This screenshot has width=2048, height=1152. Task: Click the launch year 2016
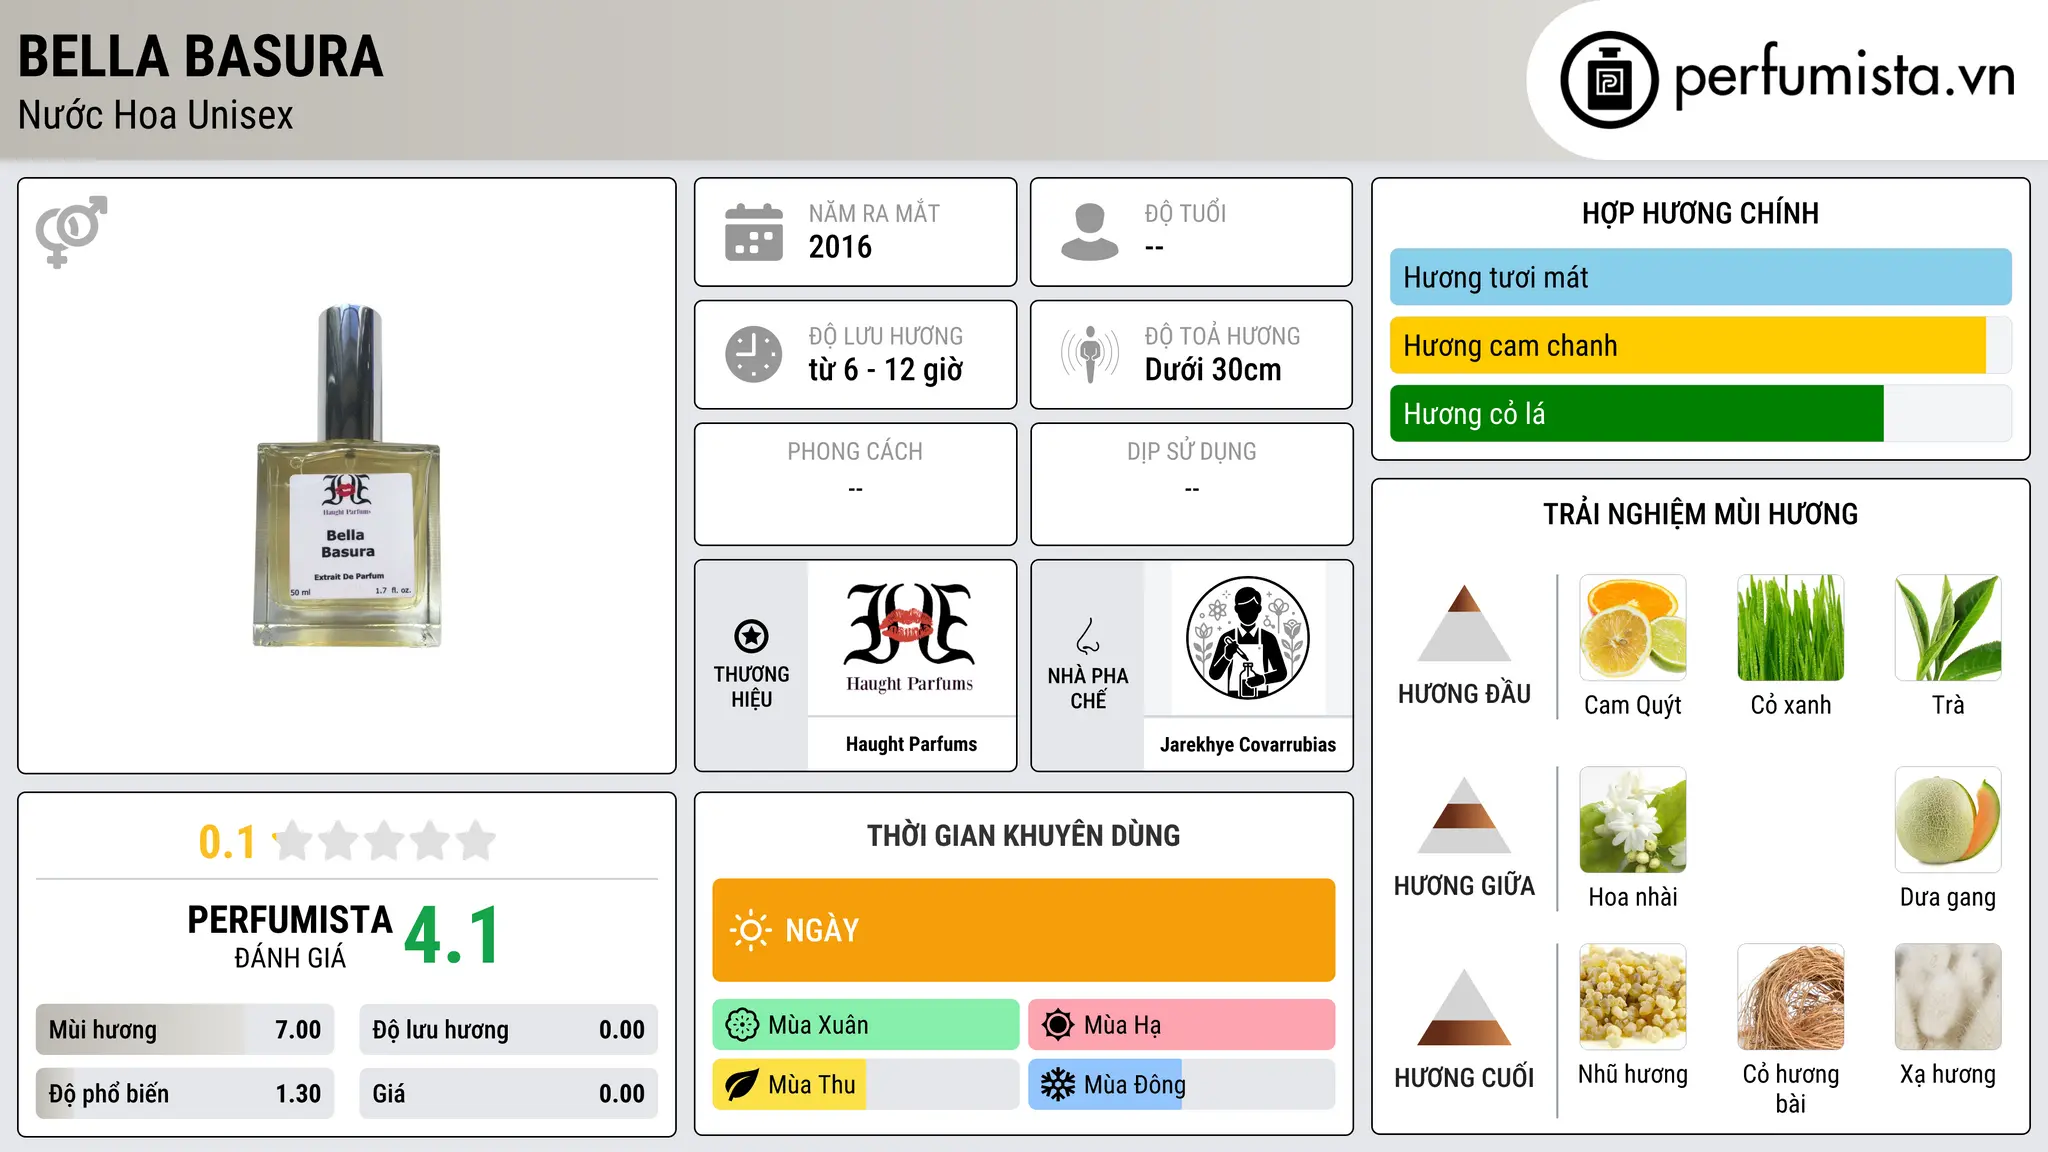(840, 247)
